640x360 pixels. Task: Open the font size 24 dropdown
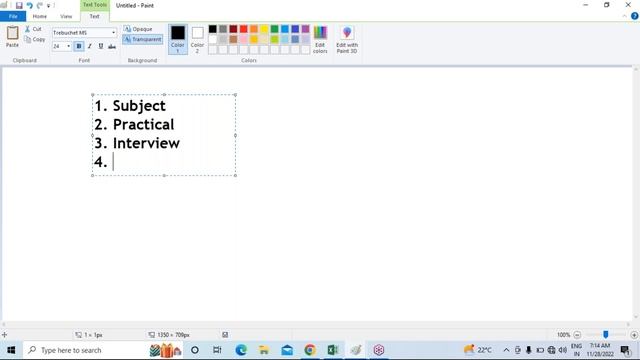pyautogui.click(x=69, y=46)
